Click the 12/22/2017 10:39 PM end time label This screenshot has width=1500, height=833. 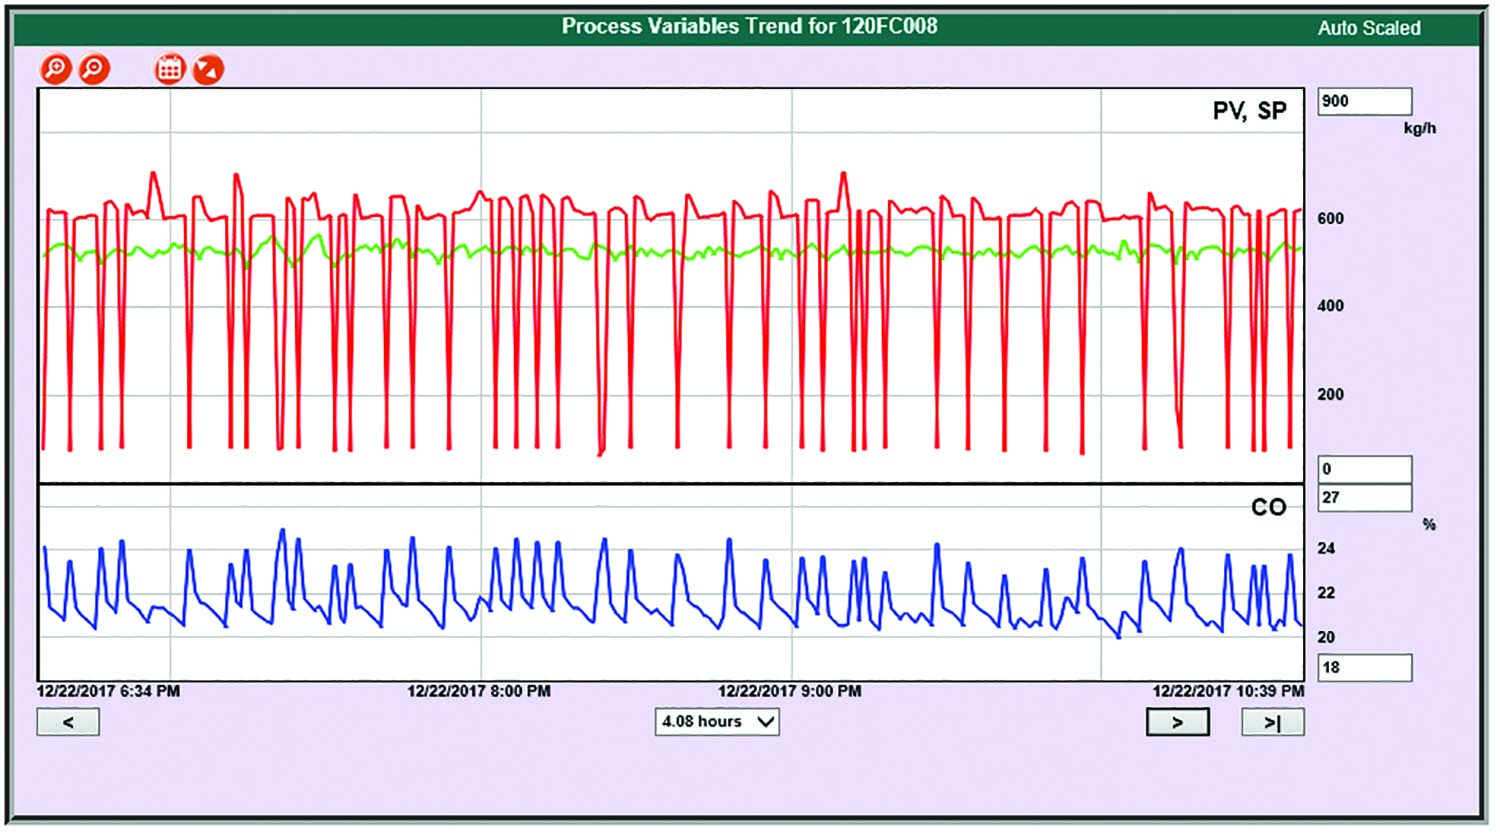pyautogui.click(x=1228, y=691)
